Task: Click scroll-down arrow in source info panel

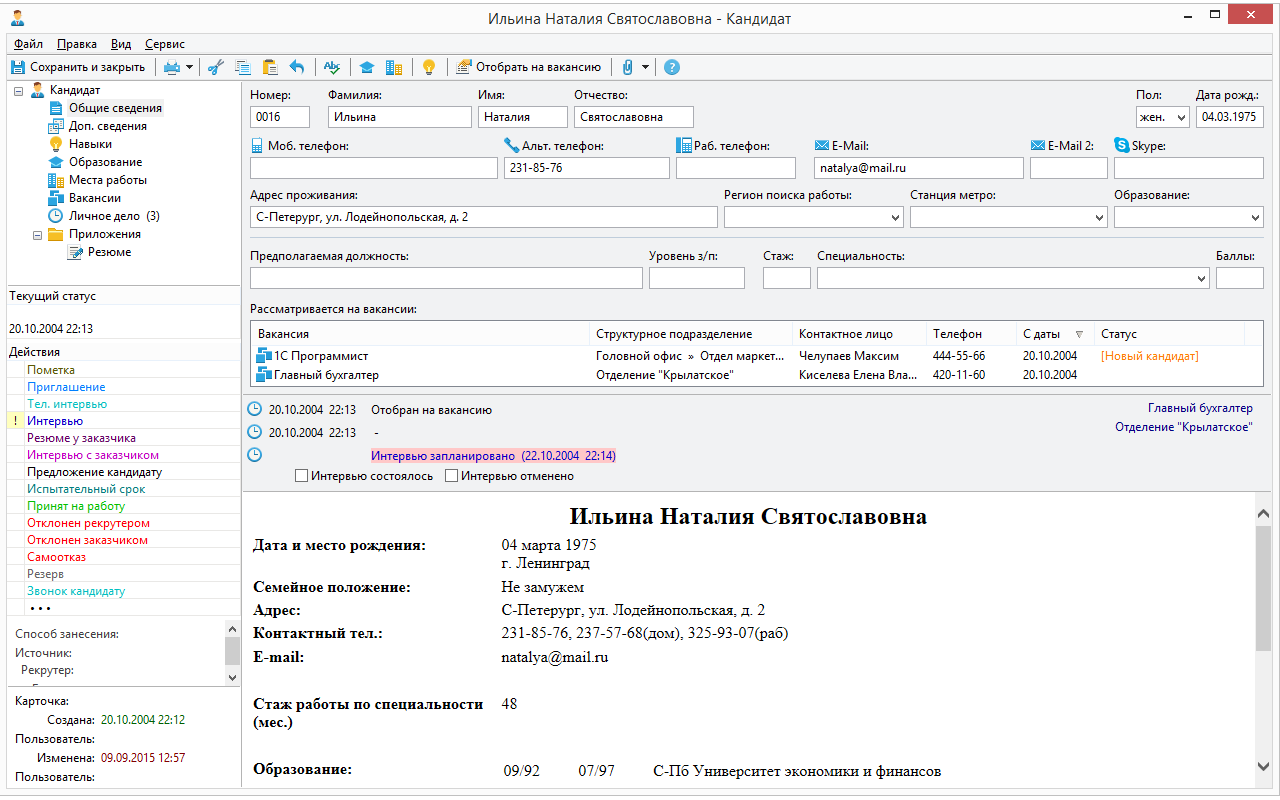Action: click(x=232, y=677)
